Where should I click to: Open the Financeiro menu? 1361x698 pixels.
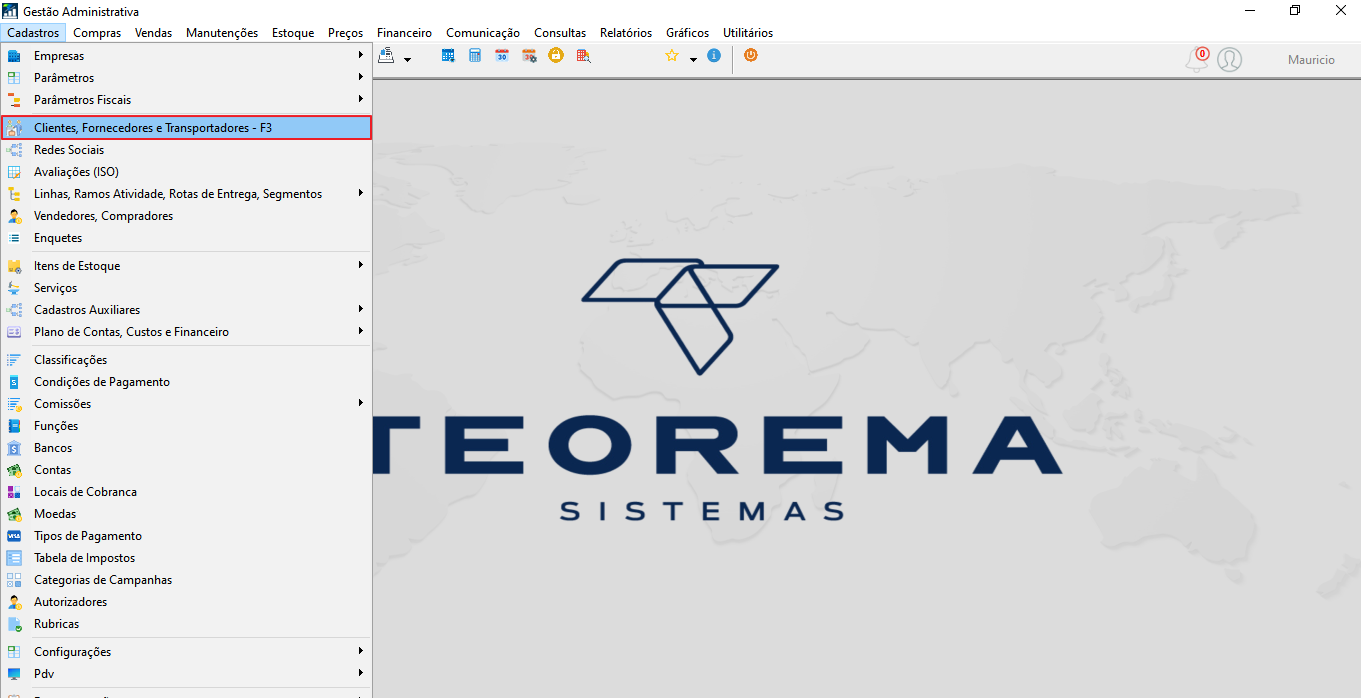405,33
